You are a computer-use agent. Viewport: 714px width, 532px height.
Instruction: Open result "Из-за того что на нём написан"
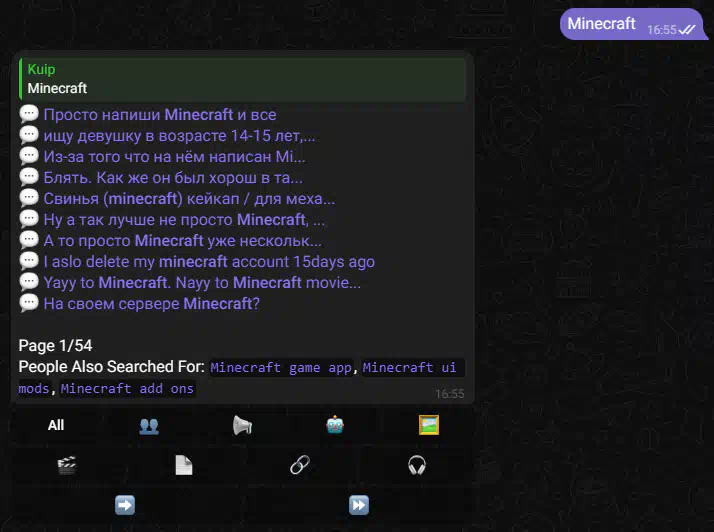click(x=174, y=157)
